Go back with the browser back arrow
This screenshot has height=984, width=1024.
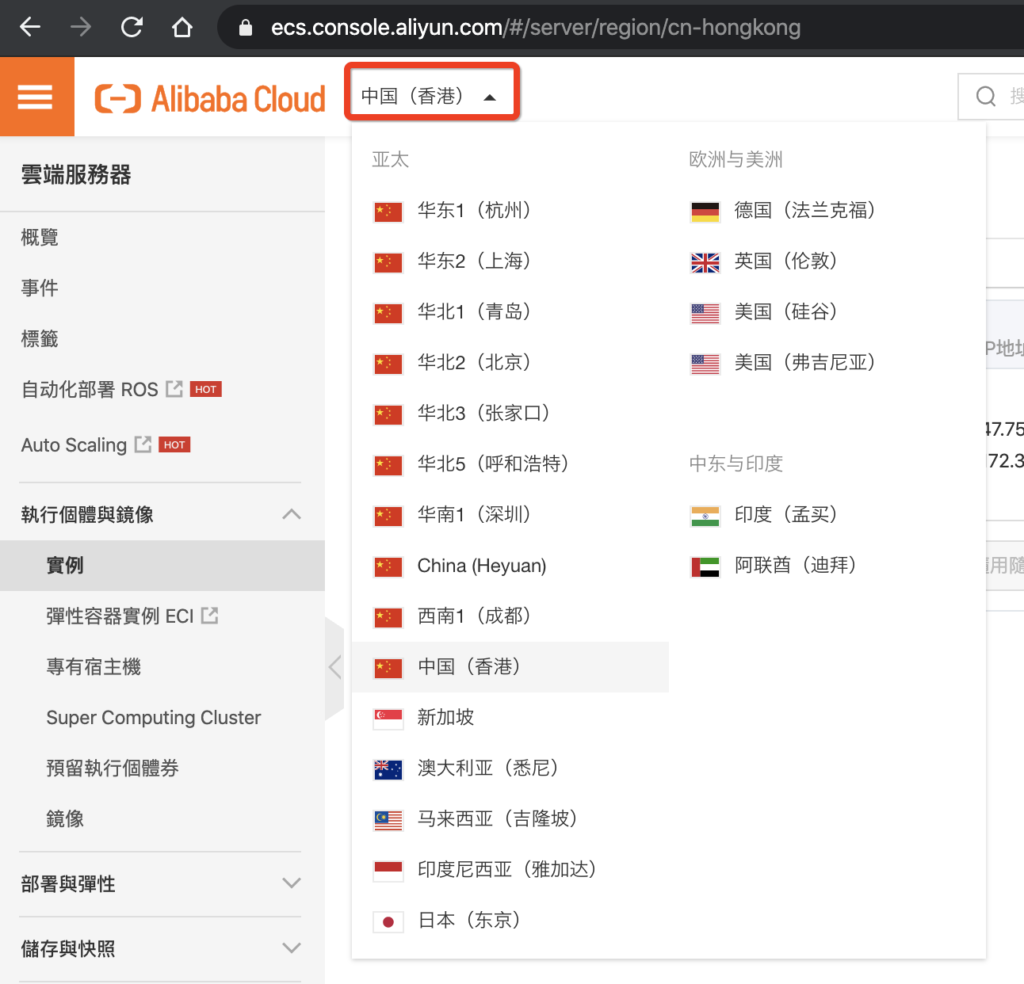coord(30,27)
